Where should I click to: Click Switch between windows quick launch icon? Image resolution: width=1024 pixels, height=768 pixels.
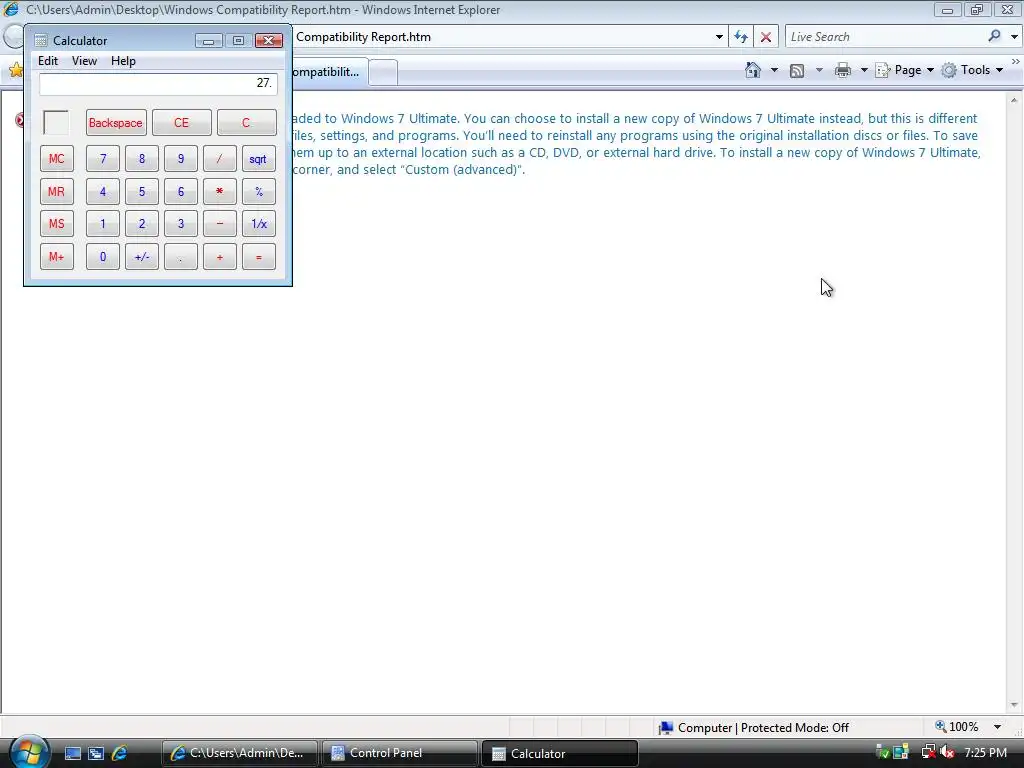click(x=96, y=753)
